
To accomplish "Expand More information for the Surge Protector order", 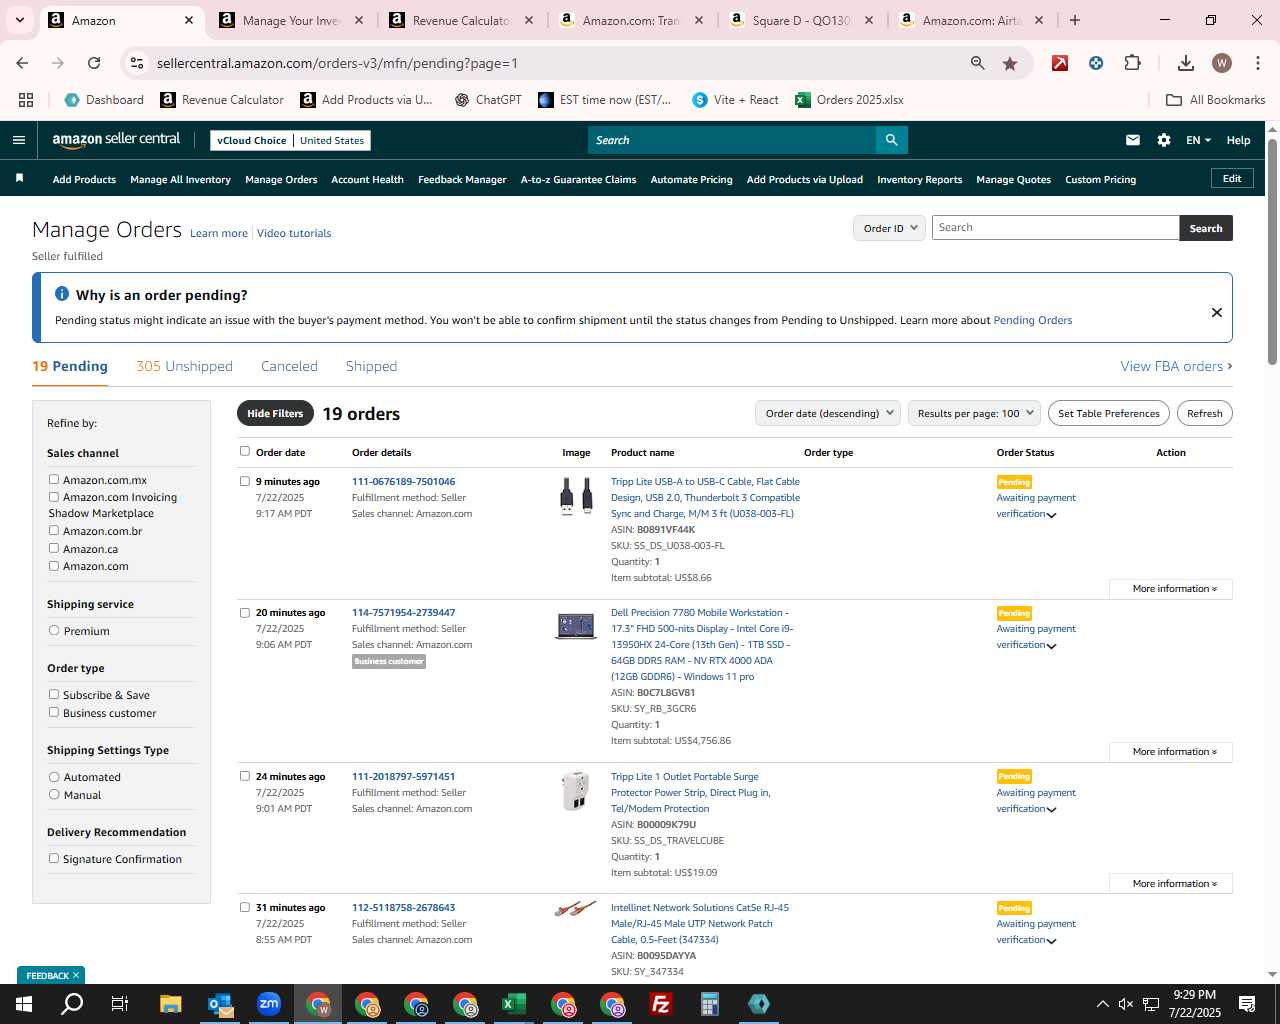I will pyautogui.click(x=1171, y=884).
